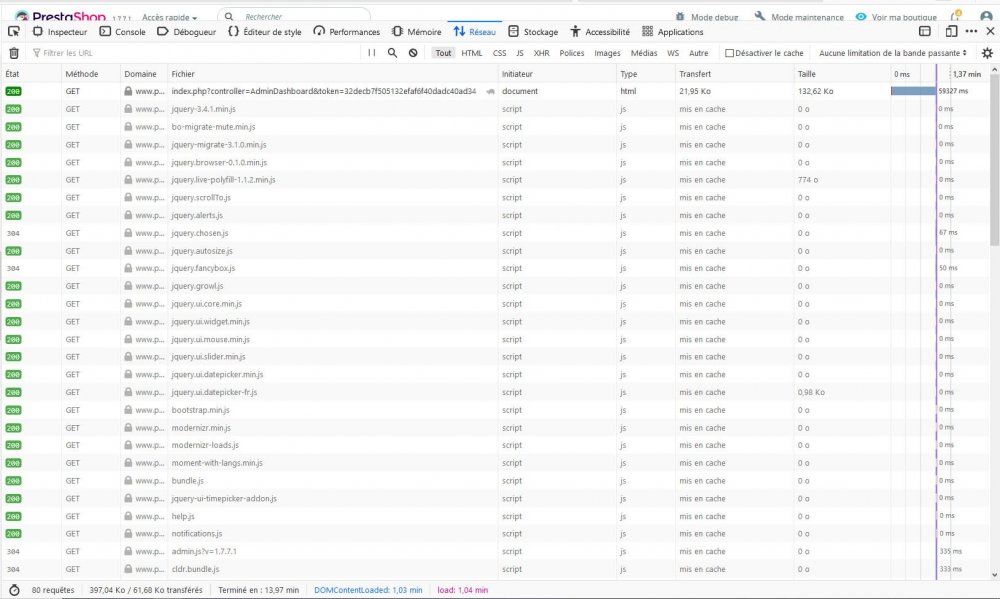Click Mode debug in PrestaShop header
1000x599 pixels.
point(707,17)
